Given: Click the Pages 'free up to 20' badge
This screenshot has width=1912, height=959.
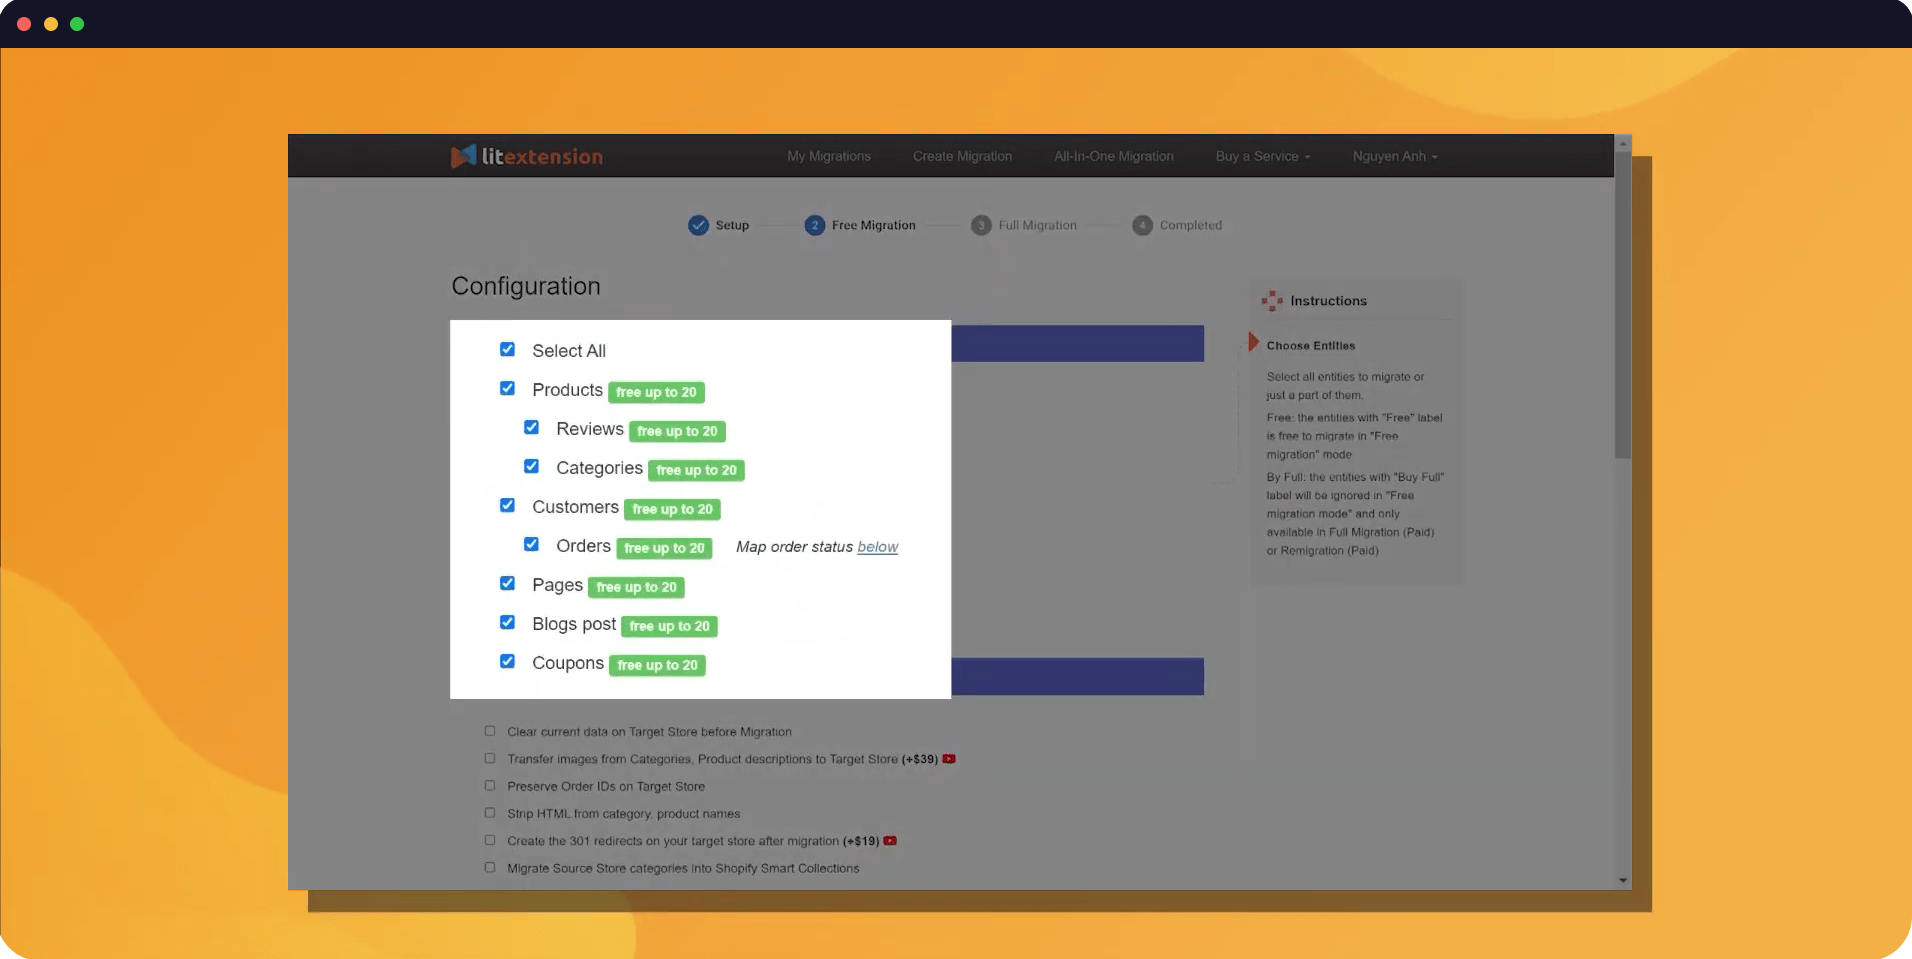Looking at the screenshot, I should (x=636, y=587).
